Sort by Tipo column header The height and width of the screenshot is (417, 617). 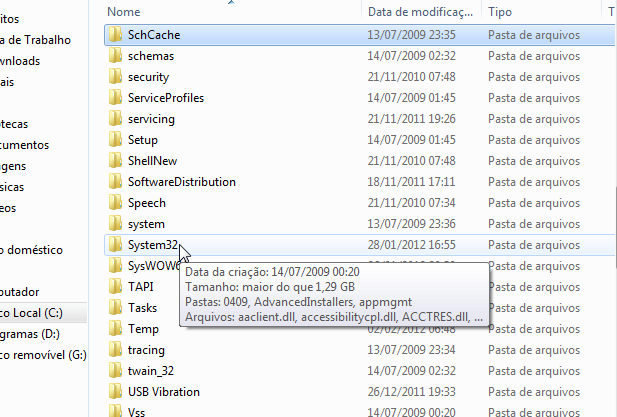click(x=540, y=11)
